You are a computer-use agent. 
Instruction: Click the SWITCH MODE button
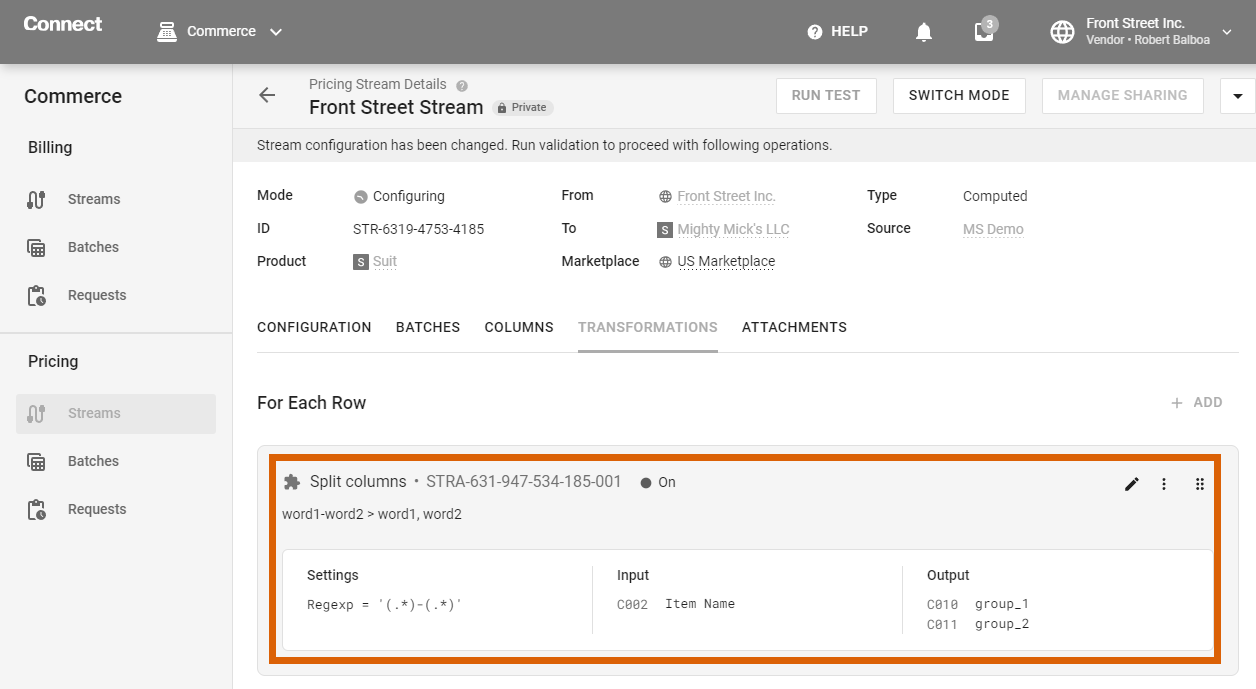click(959, 95)
